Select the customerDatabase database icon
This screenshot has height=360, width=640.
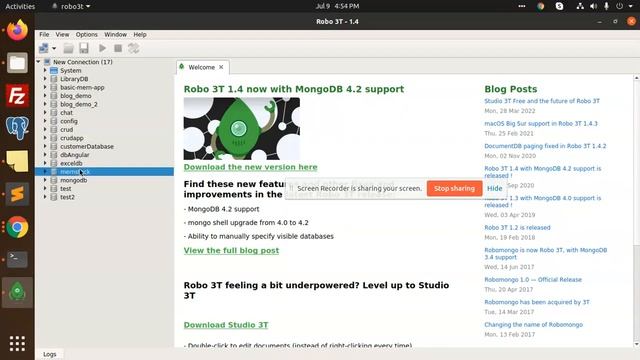tap(53, 147)
